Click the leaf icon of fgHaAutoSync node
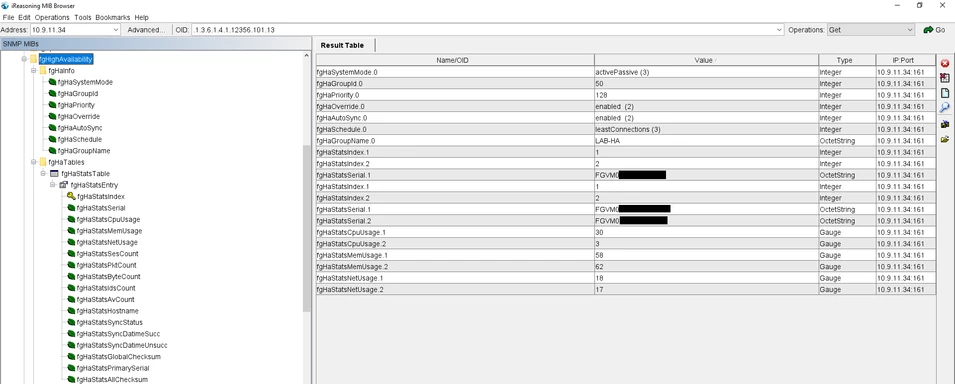This screenshot has width=955, height=384. 52,128
